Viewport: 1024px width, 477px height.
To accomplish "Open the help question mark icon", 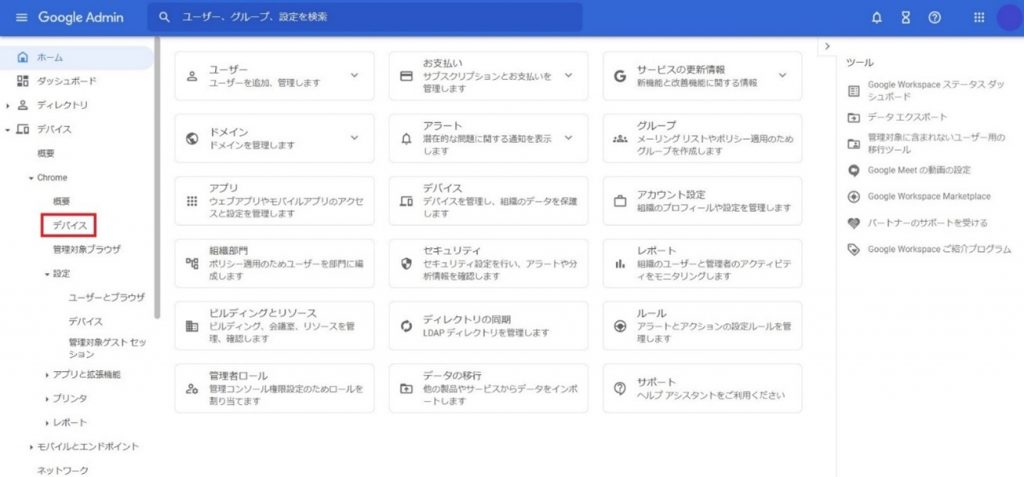I will 934,18.
